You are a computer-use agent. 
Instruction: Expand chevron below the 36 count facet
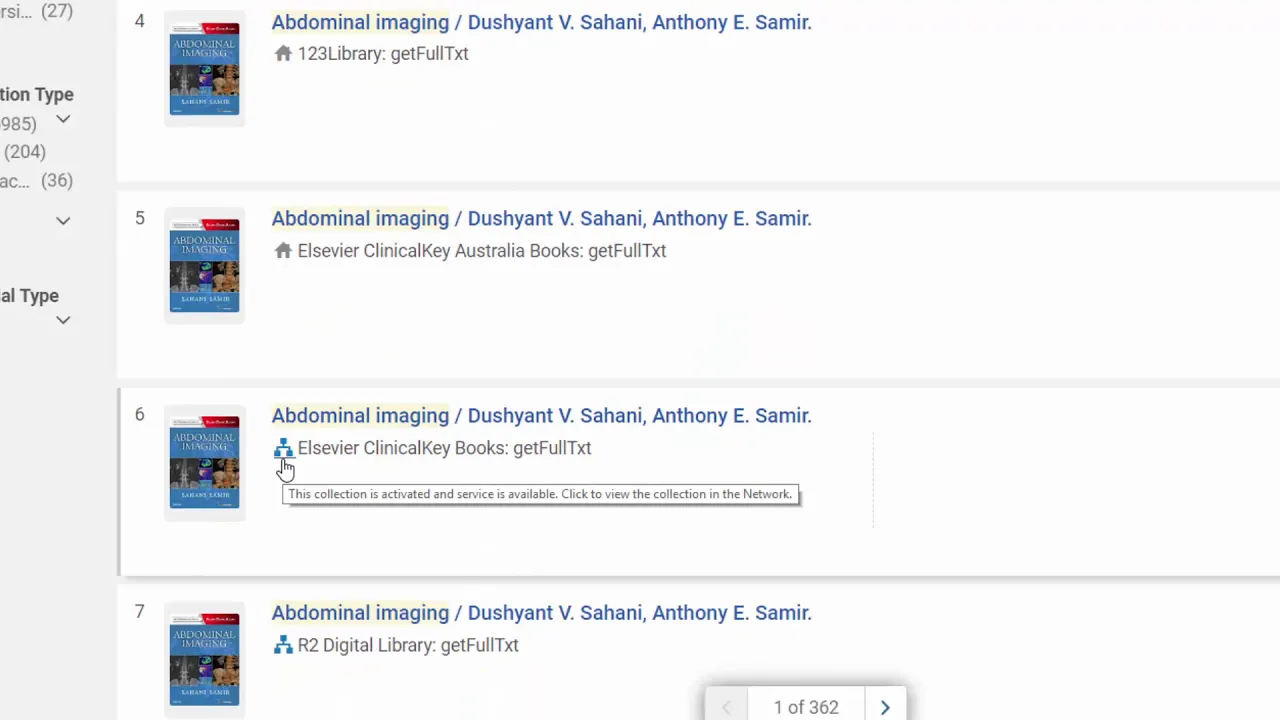point(63,220)
